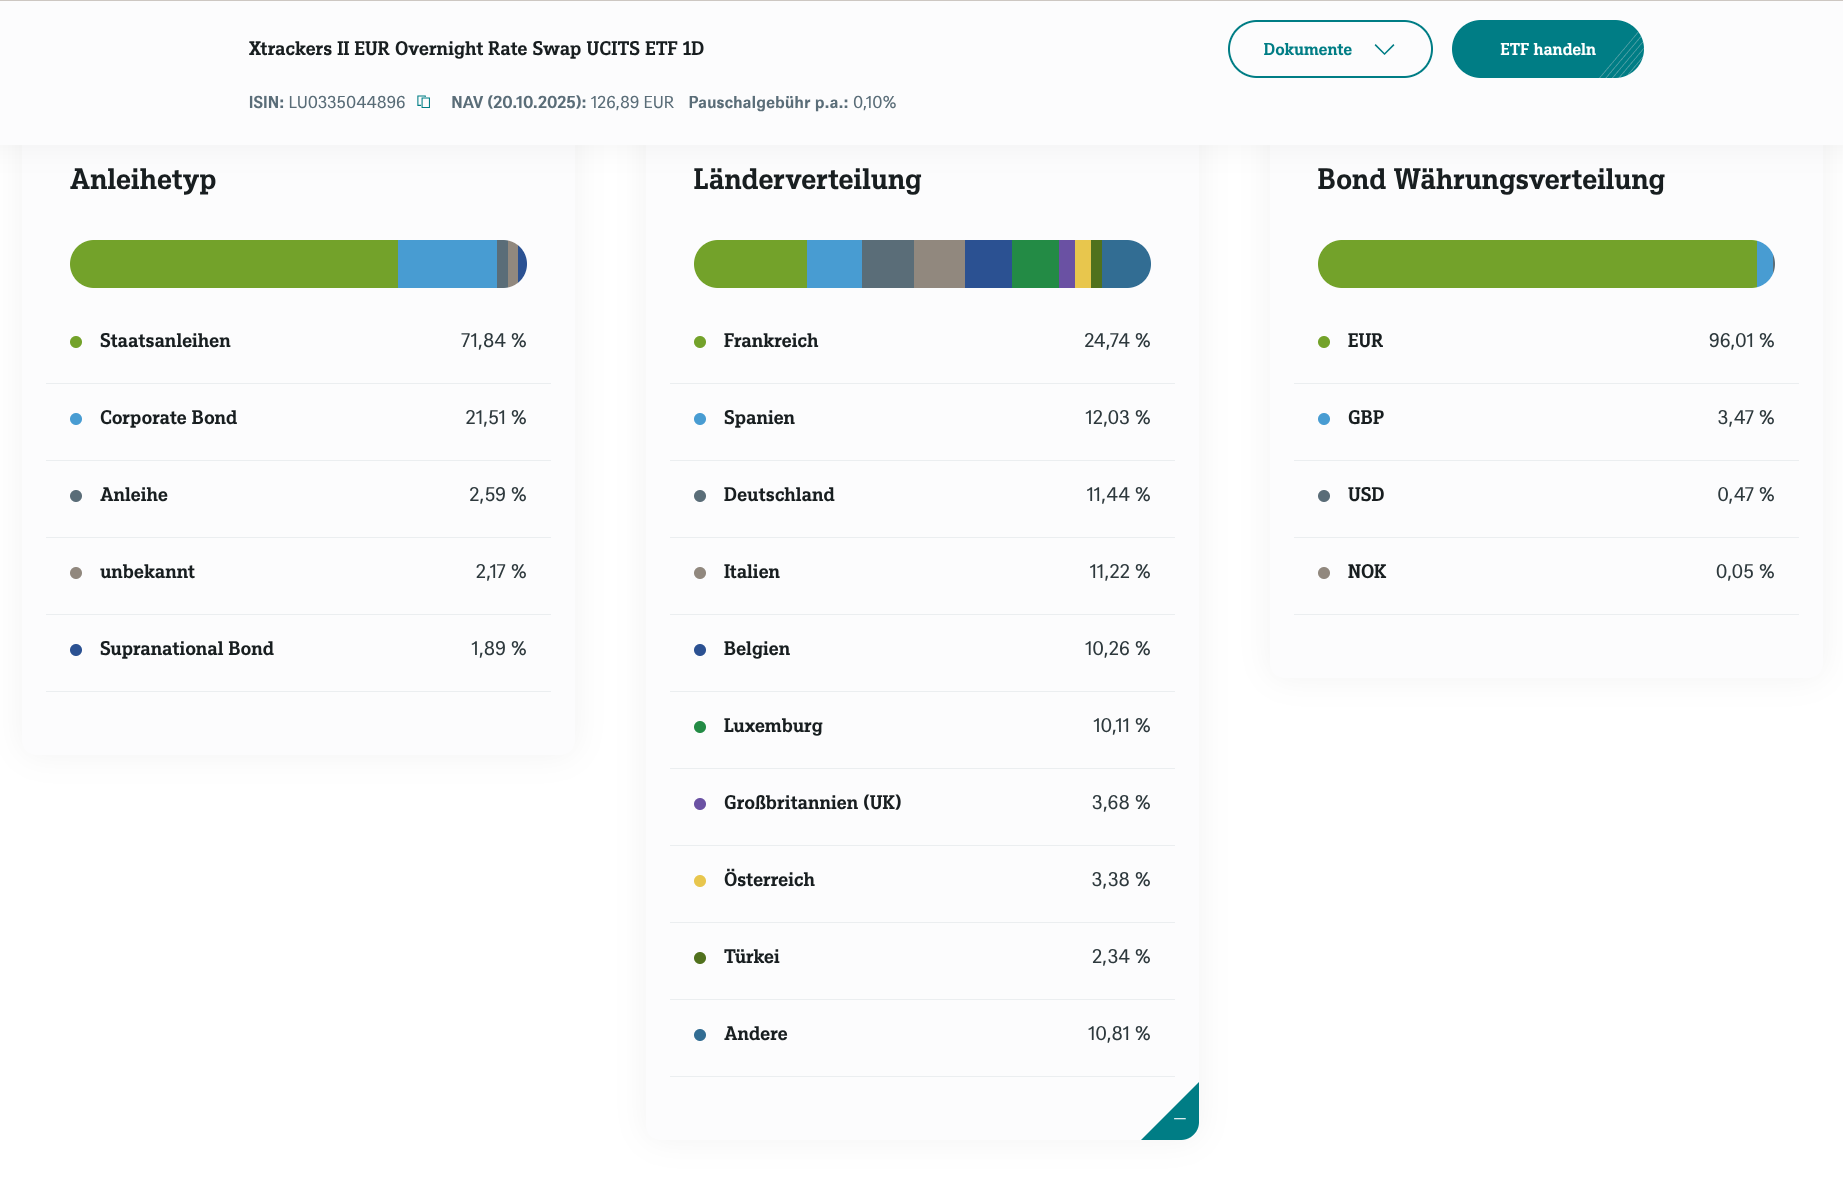The image size is (1843, 1198).
Task: Click the Xtrackers II EUR Overnight Rate Swap title
Action: point(476,48)
